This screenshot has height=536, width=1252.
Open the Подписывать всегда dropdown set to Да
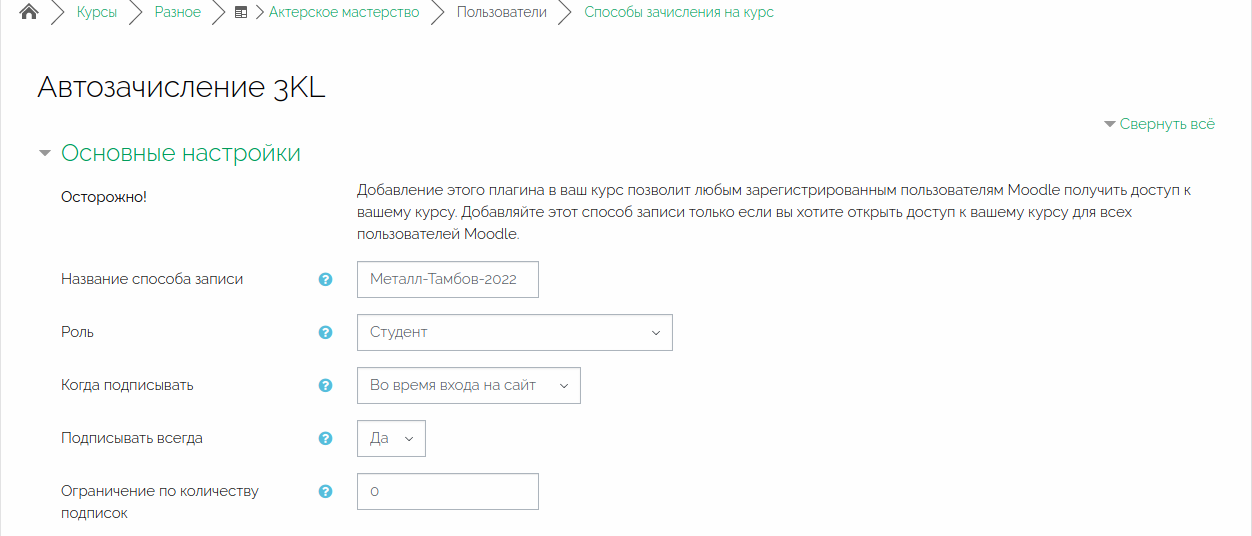[x=391, y=438]
